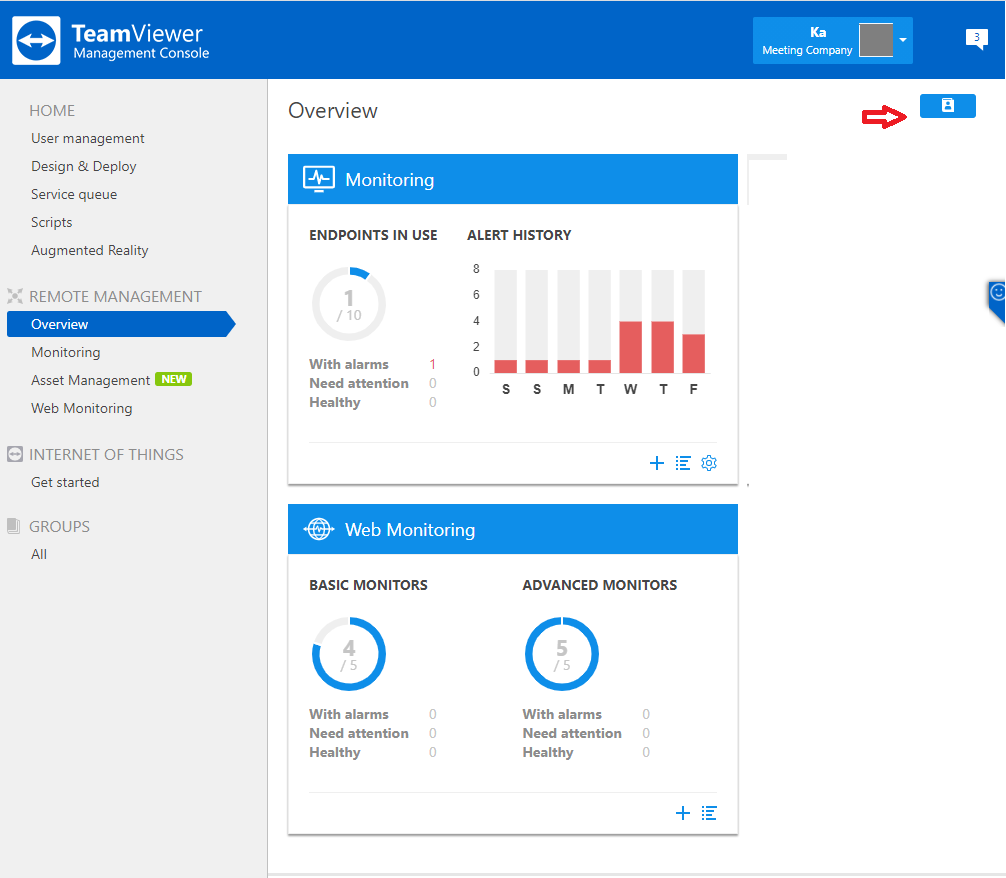Expand the account profile dropdown arrow
This screenshot has height=878, width=1006.
(902, 40)
